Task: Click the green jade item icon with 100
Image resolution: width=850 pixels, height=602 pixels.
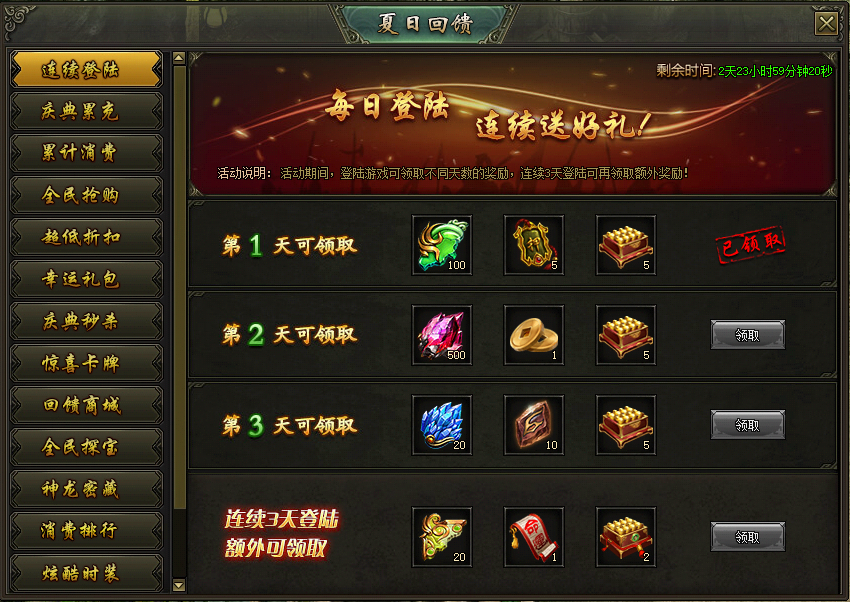Action: tap(442, 245)
